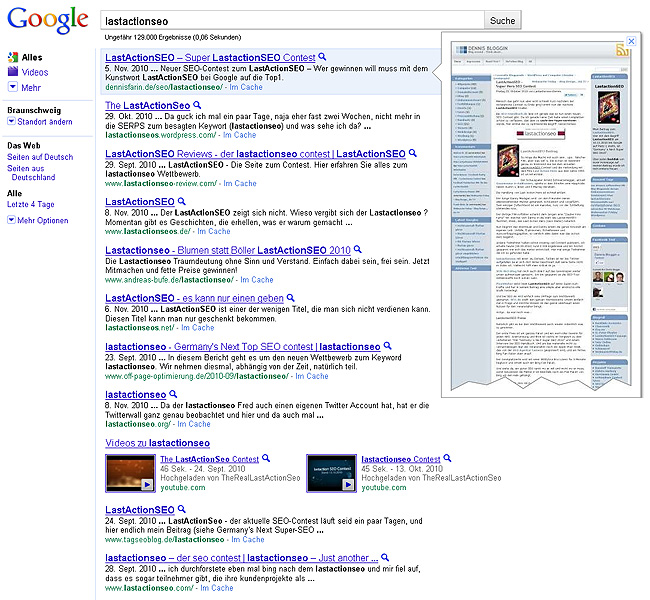Open 'LastActionSEO' result from 24. Sept. 2010

coord(140,510)
